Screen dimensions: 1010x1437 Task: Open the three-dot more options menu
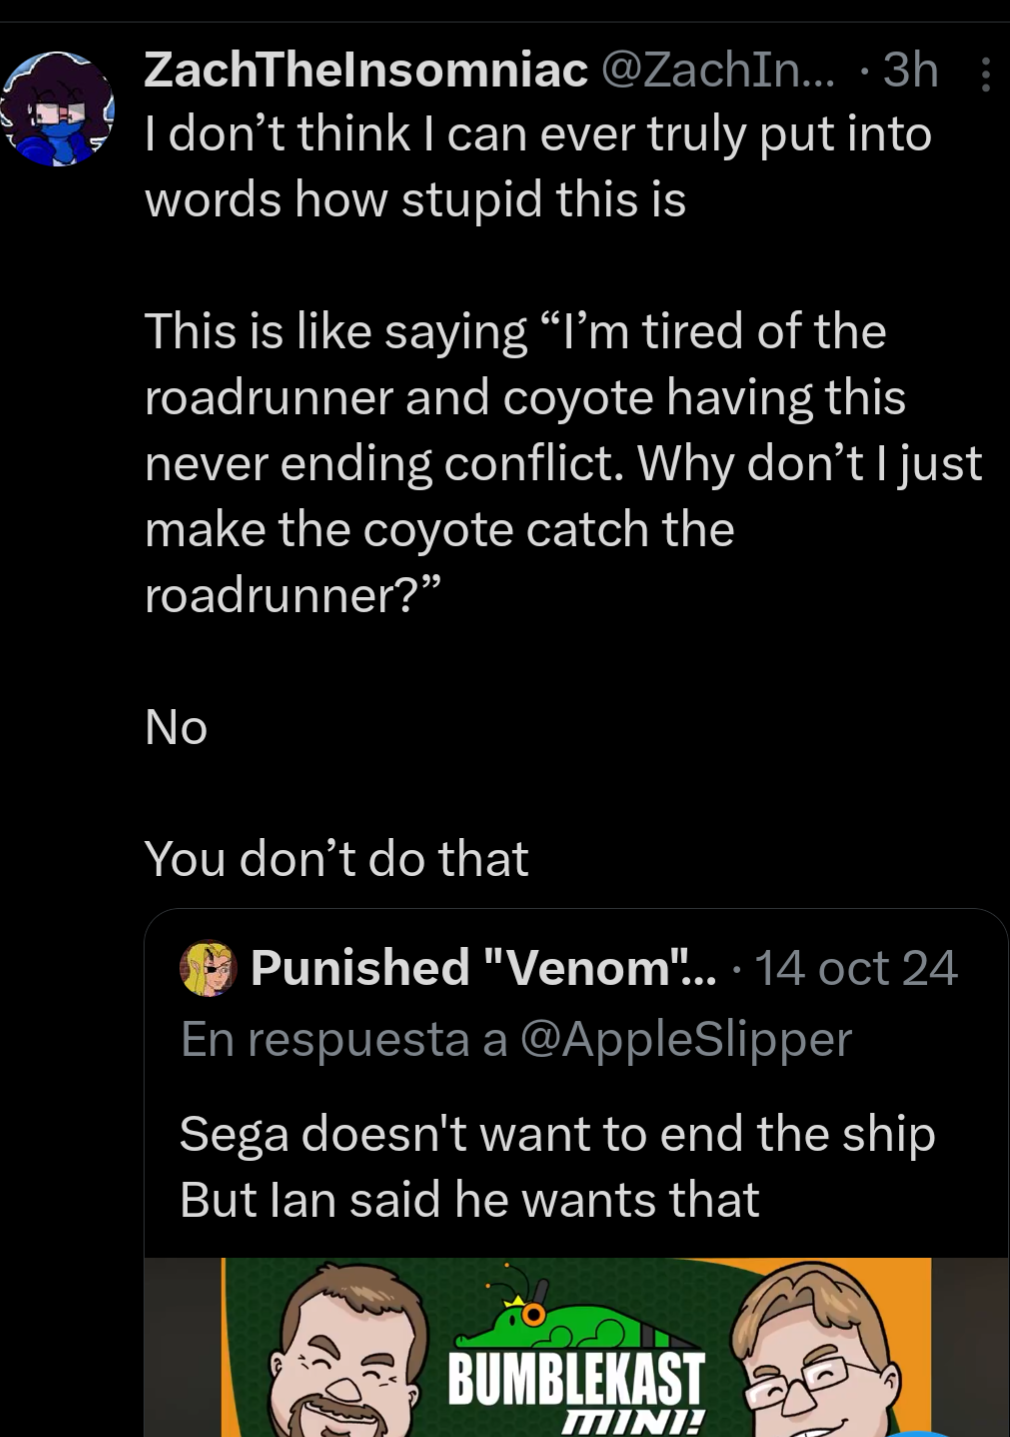[x=985, y=75]
